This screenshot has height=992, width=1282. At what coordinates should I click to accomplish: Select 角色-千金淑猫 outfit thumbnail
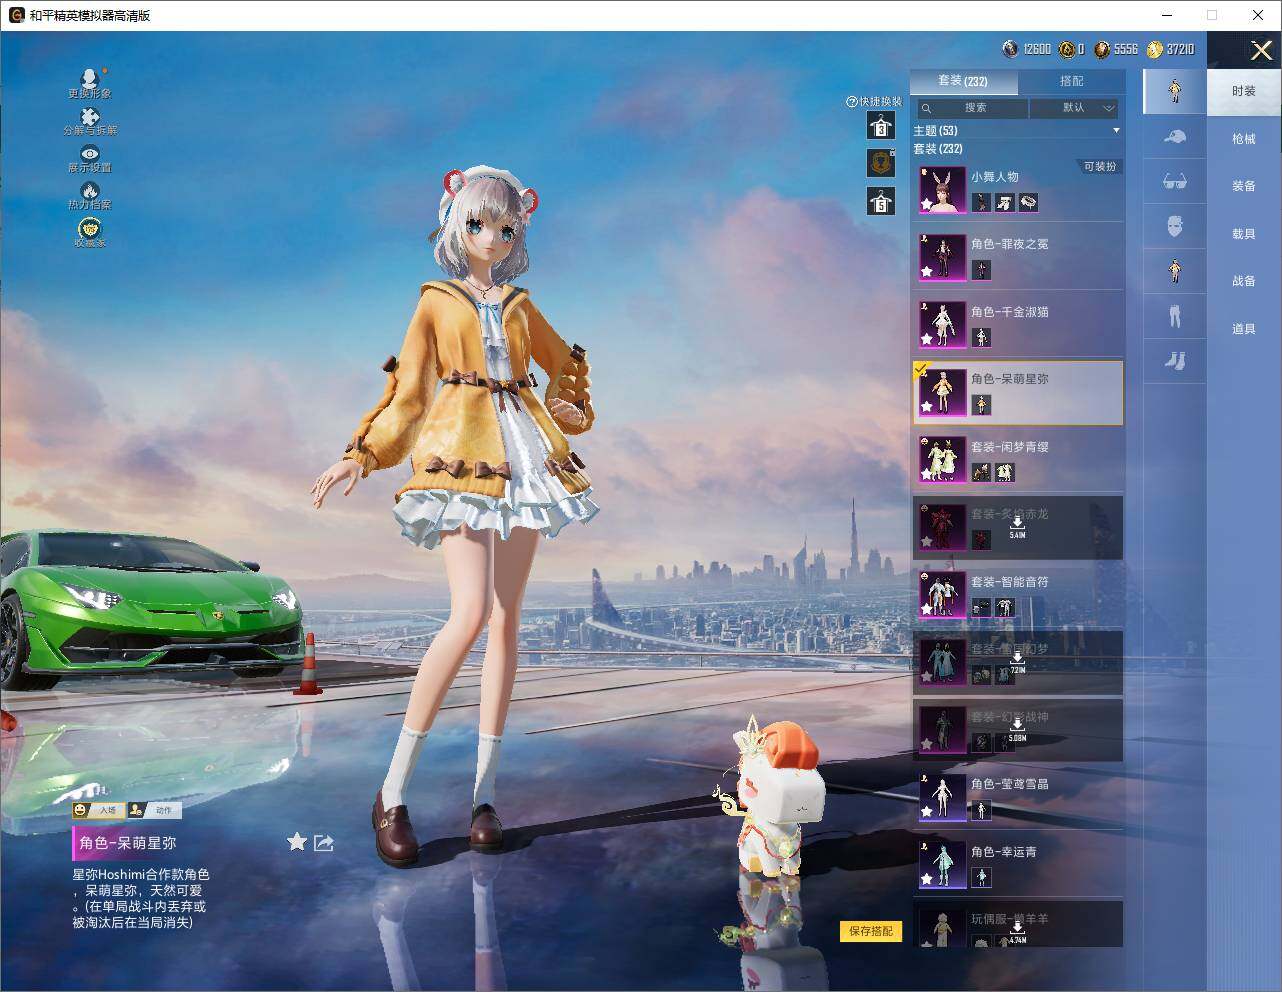coord(942,325)
